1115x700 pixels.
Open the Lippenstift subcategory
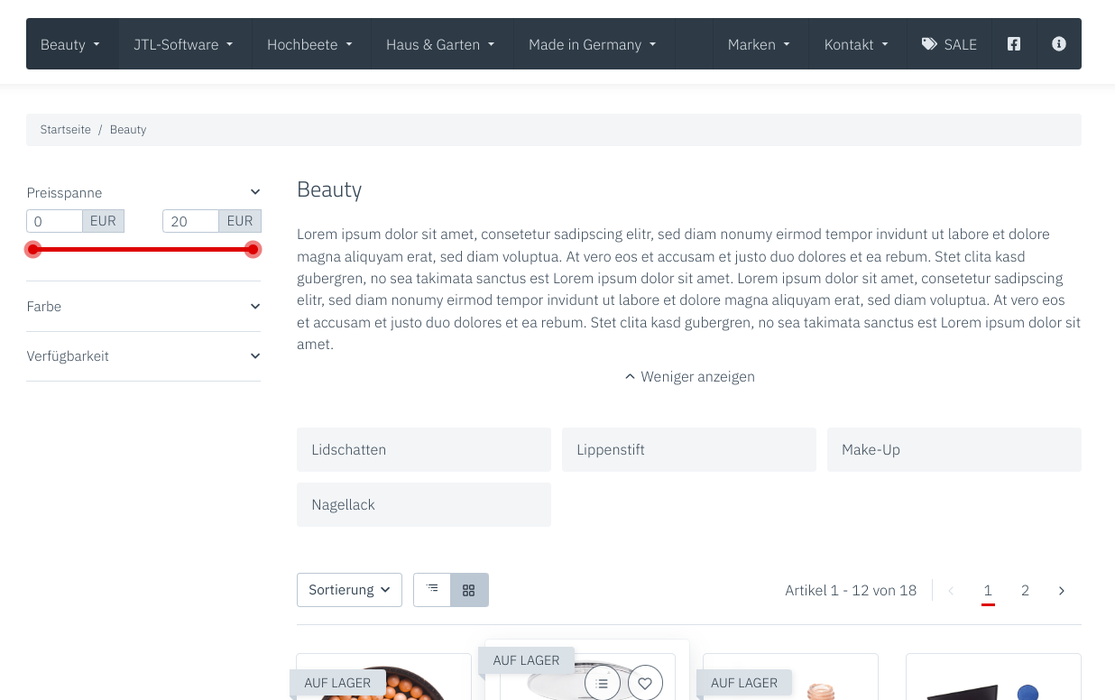pos(689,450)
